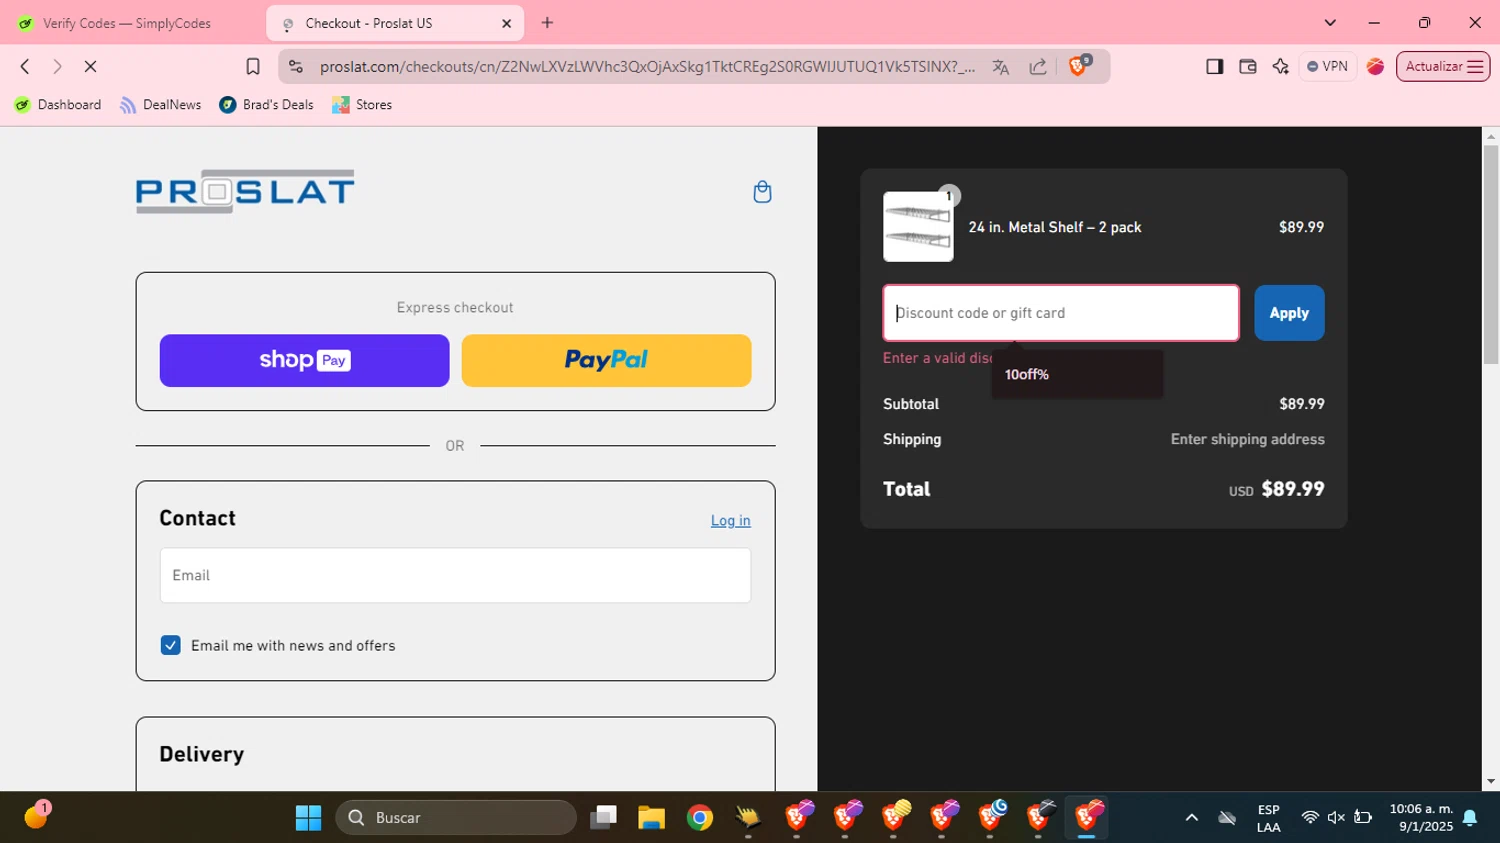Click the translate page icon

coord(1000,67)
